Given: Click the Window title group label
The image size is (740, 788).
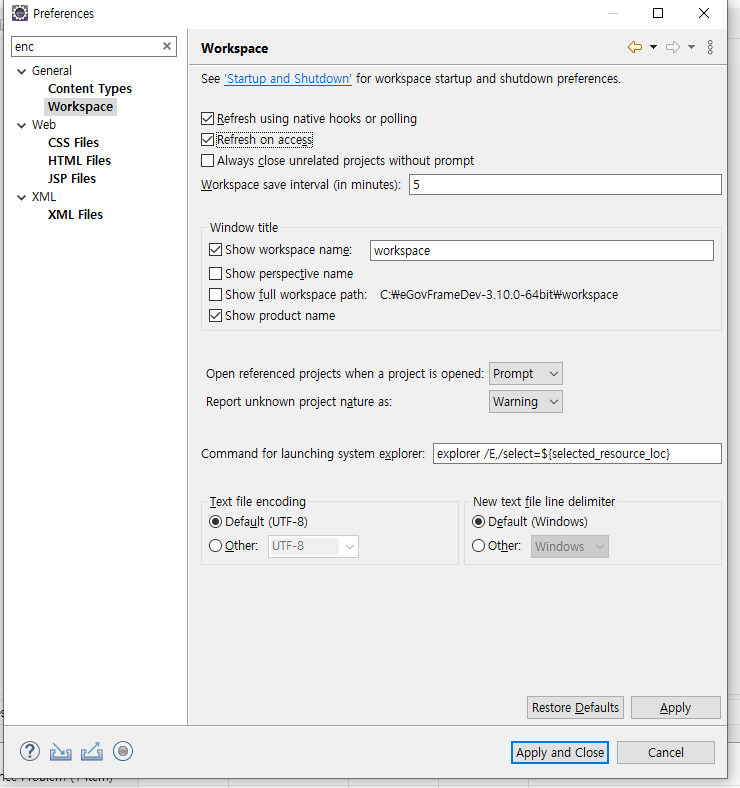Looking at the screenshot, I should point(244,228).
